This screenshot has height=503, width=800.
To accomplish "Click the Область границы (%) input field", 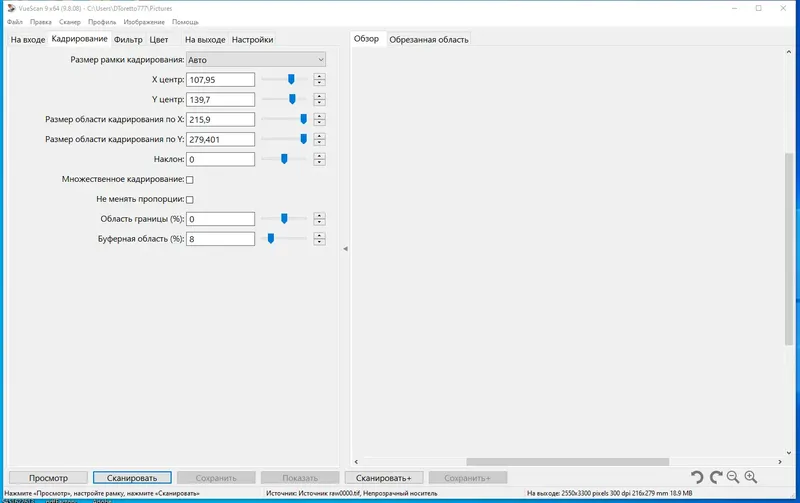I will coord(220,219).
